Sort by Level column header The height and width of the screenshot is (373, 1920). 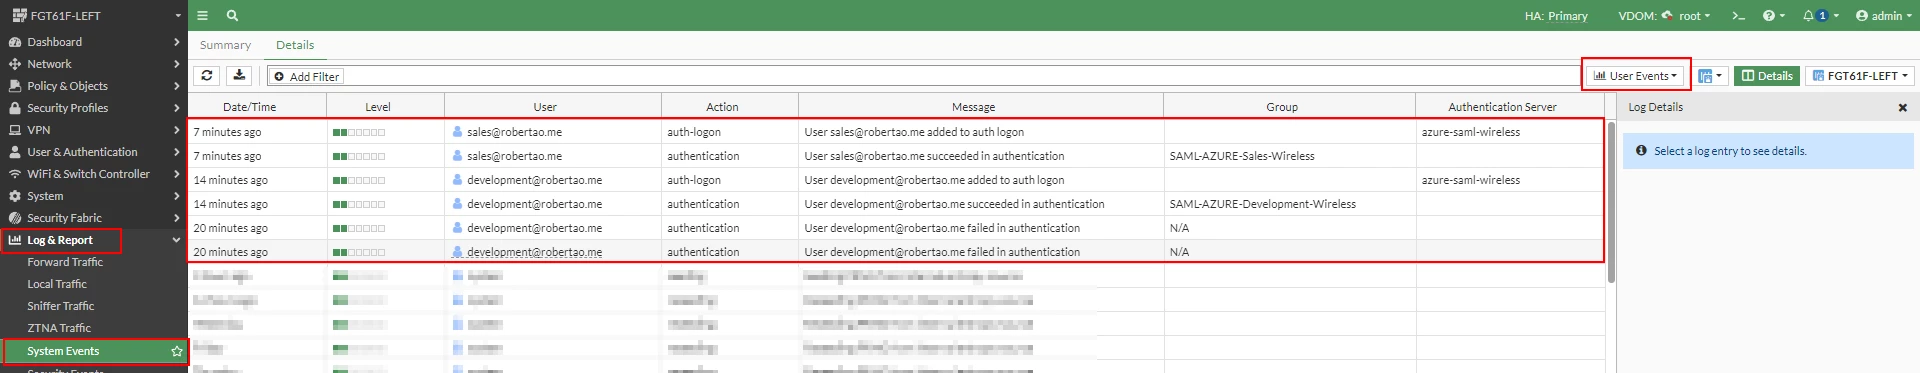[385, 107]
